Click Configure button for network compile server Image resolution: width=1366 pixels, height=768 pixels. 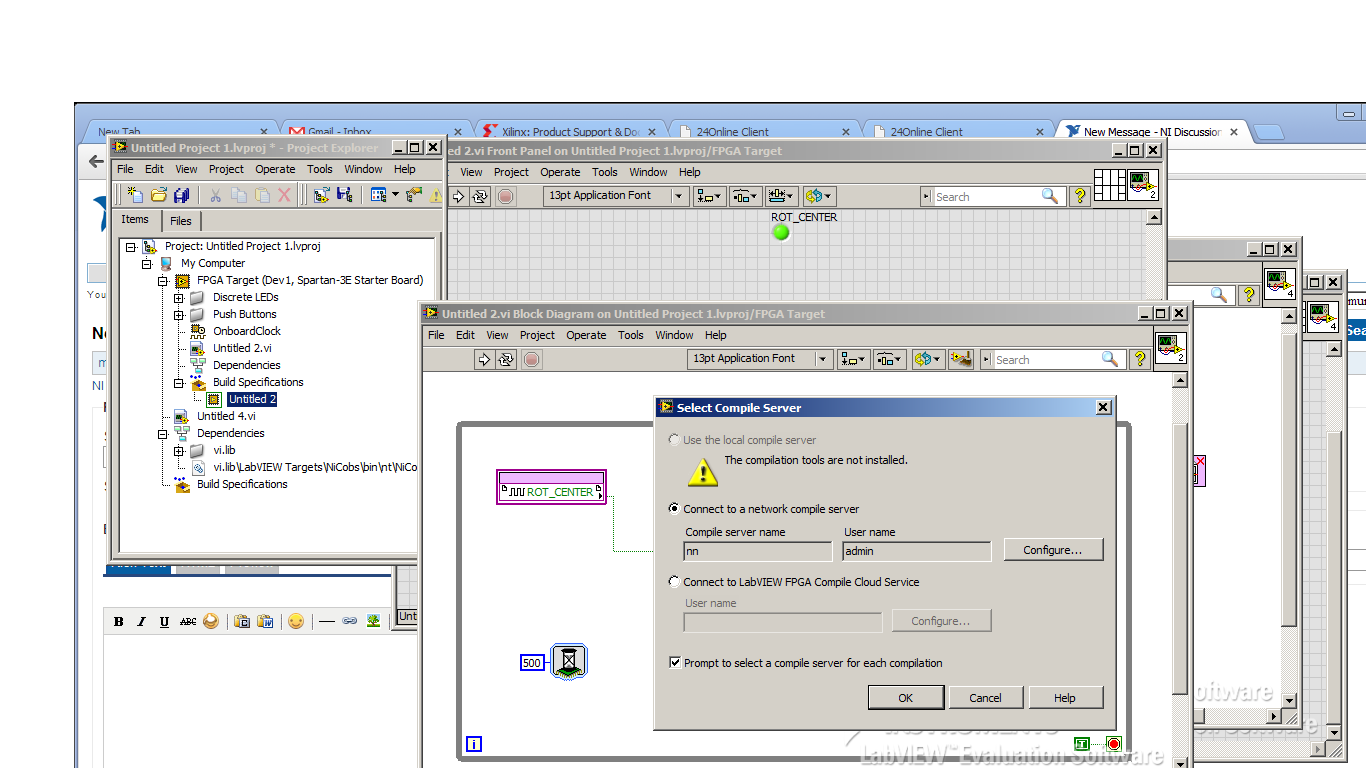tap(1052, 550)
